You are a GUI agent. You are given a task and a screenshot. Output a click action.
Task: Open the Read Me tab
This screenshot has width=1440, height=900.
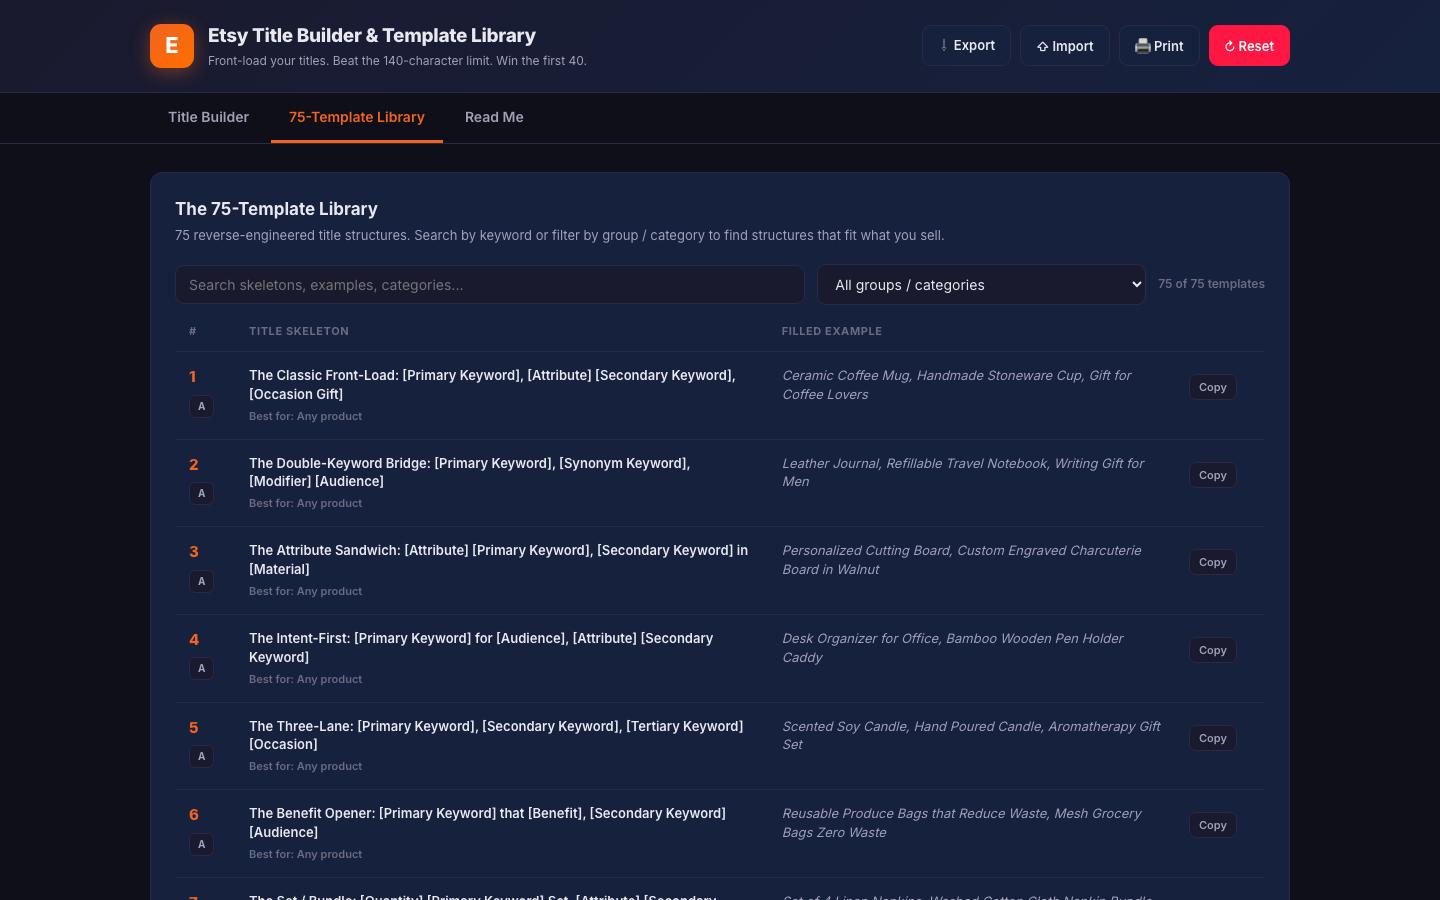point(494,117)
